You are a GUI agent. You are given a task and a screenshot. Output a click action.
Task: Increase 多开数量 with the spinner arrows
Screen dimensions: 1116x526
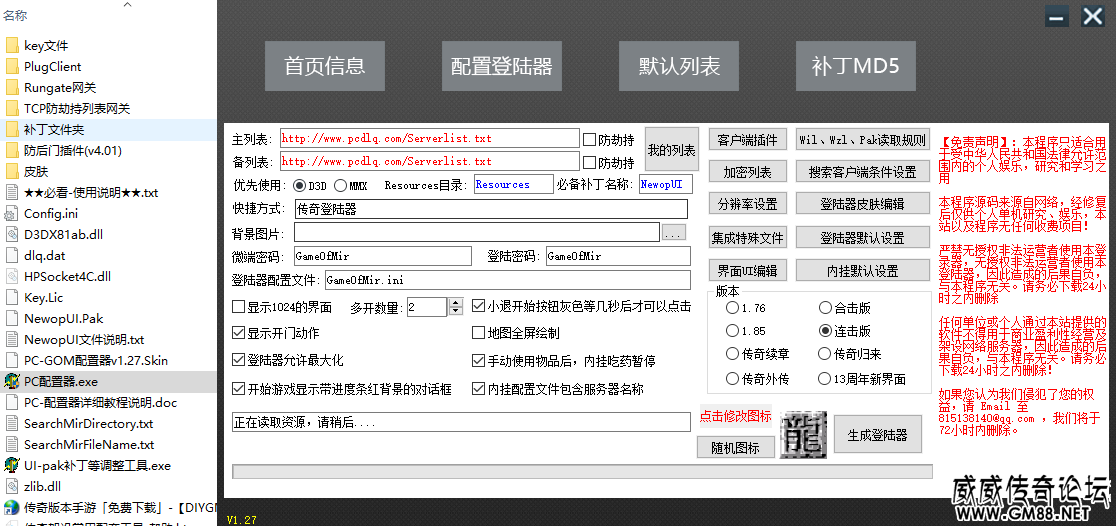click(x=456, y=302)
